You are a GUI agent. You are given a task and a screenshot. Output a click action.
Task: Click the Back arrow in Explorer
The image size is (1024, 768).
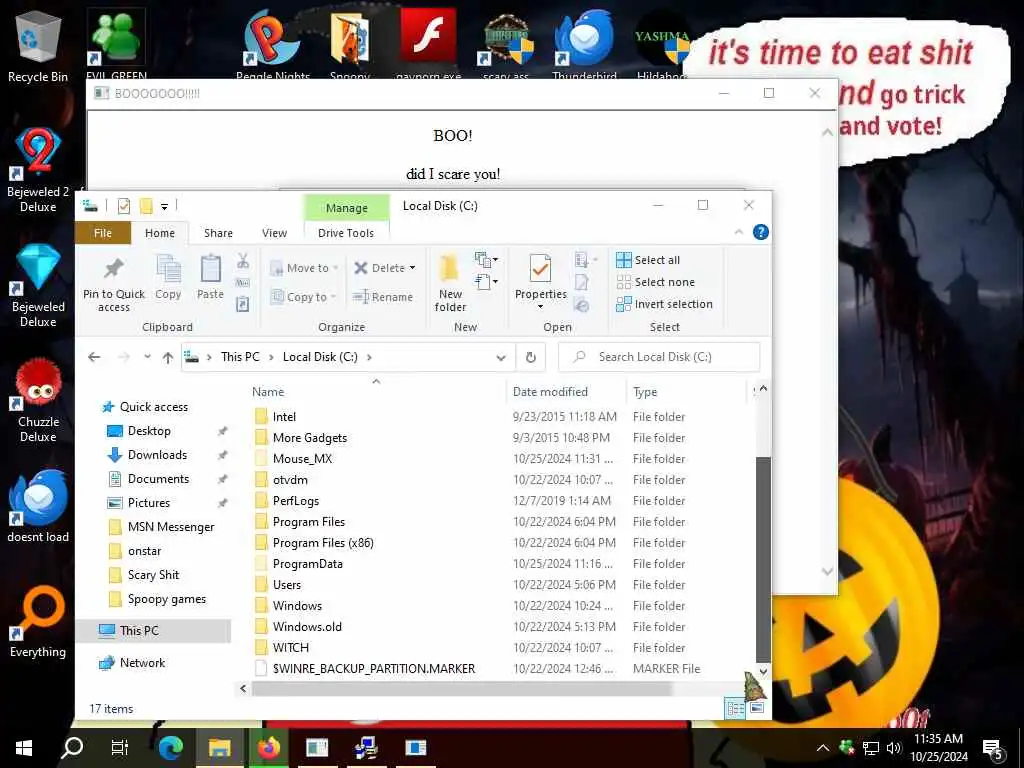pos(94,357)
